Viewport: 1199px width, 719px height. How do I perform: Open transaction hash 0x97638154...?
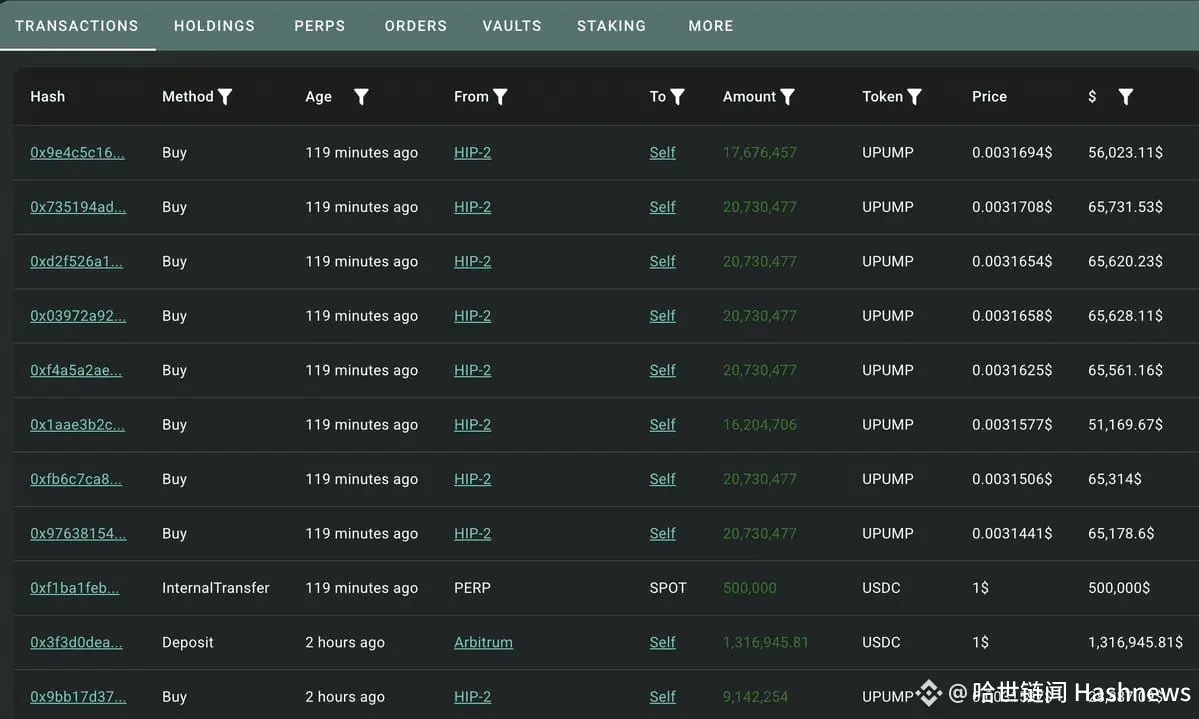78,533
